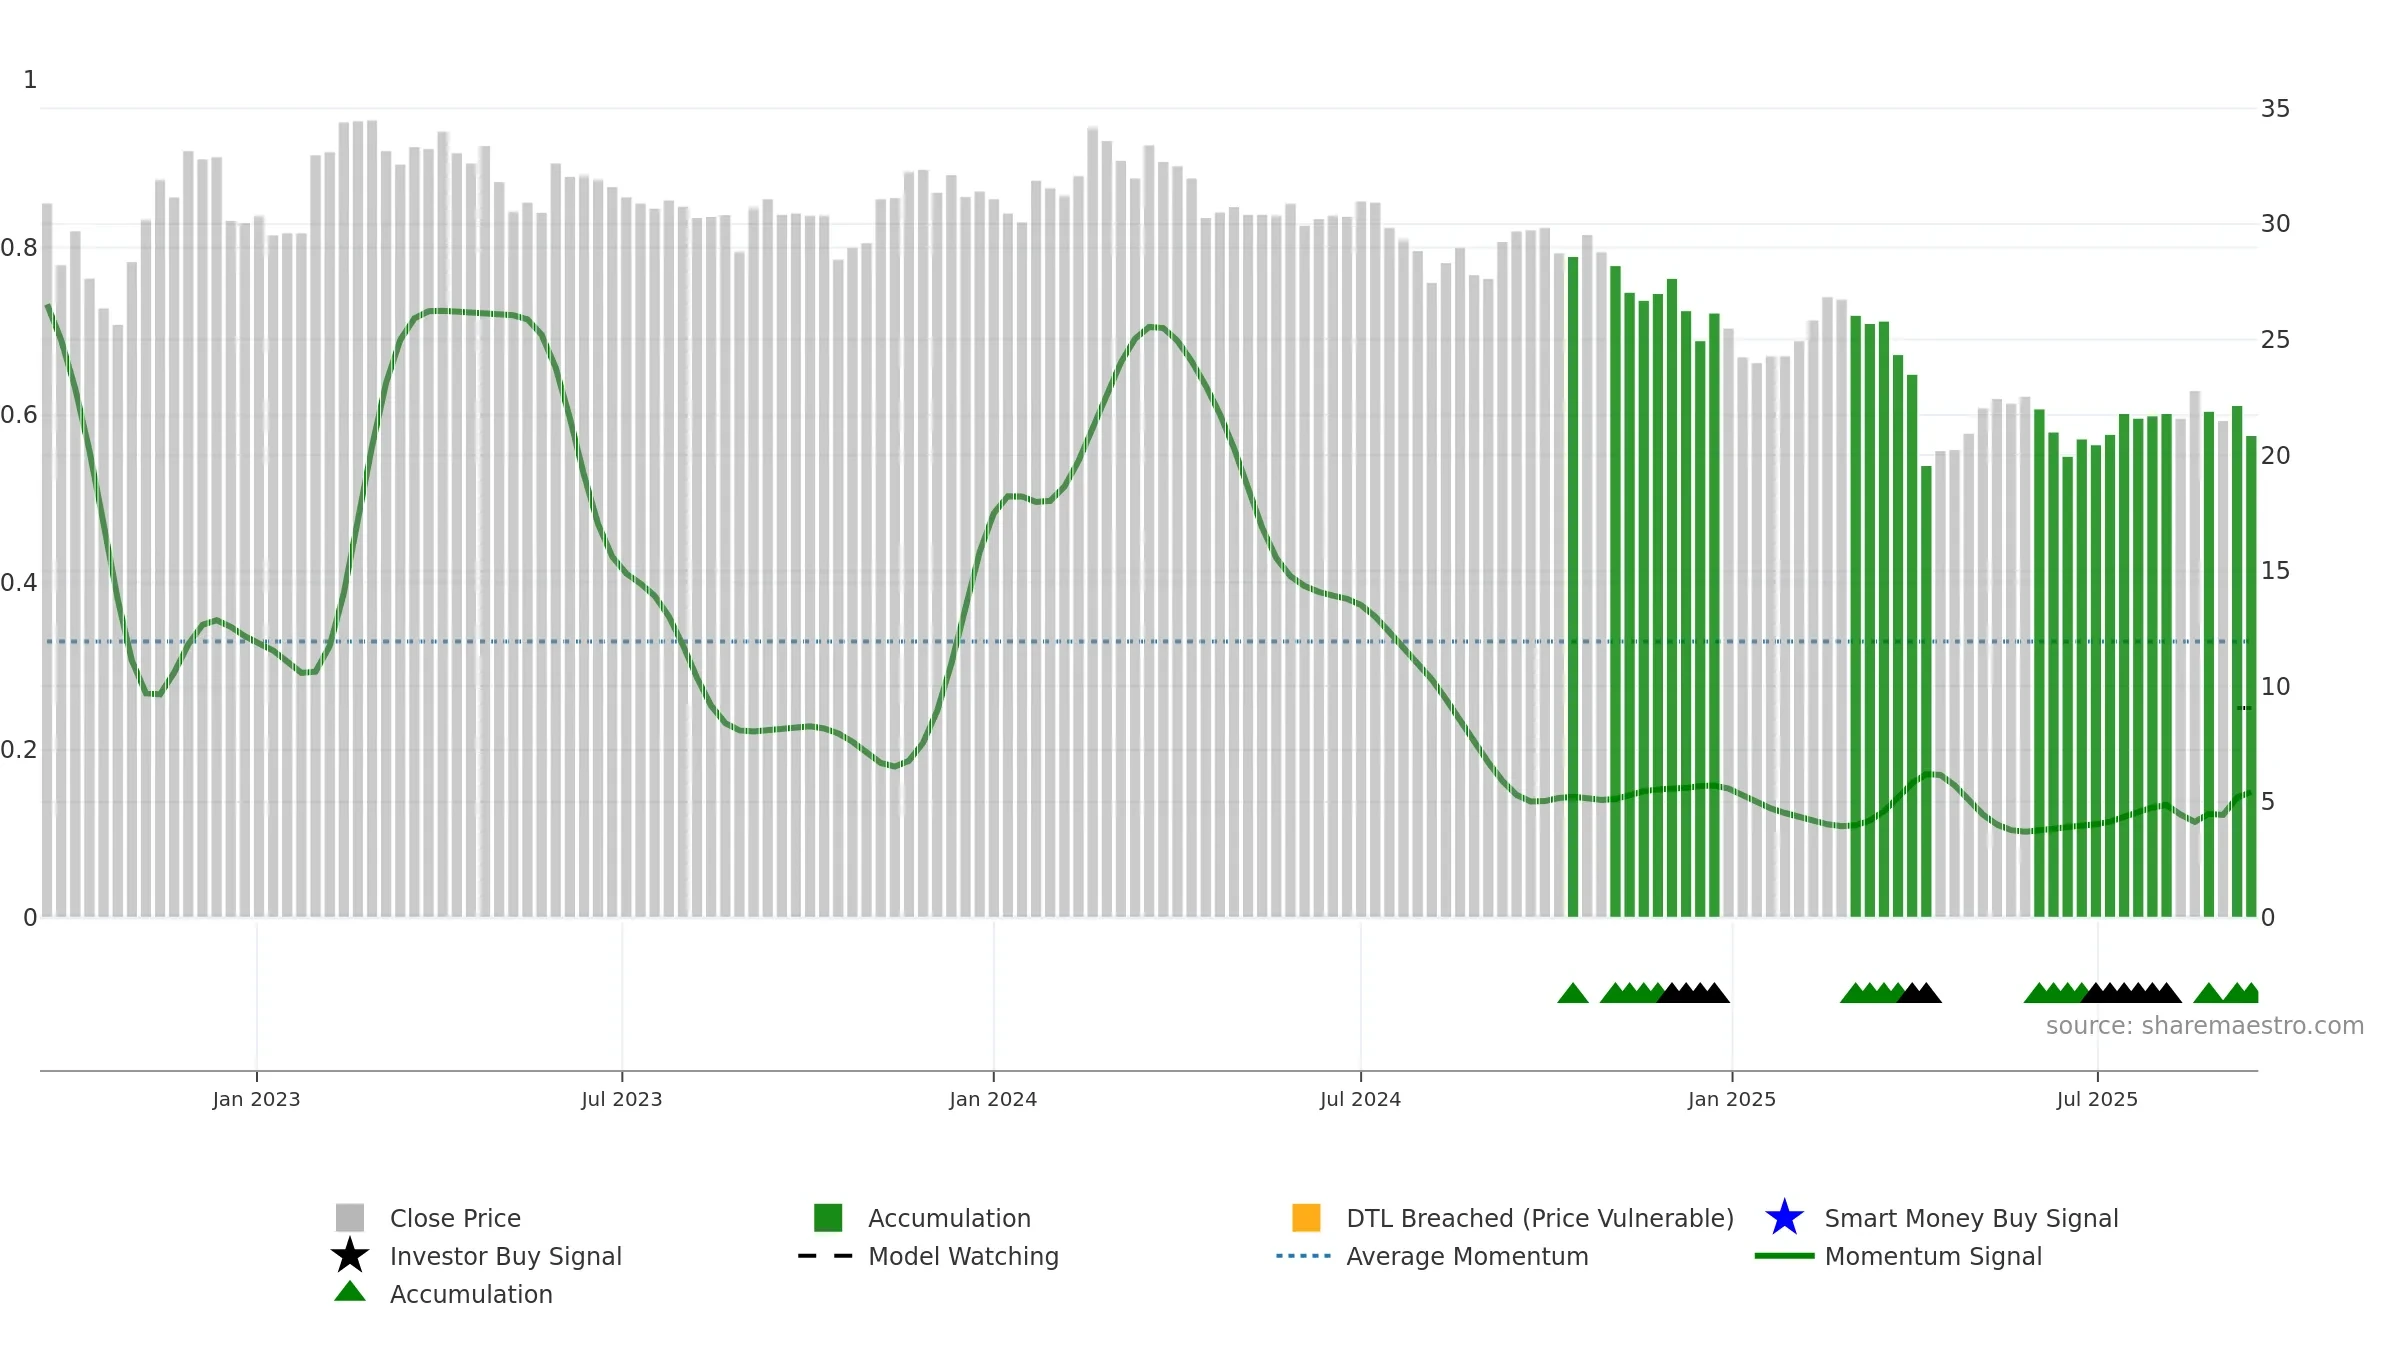Screen dimensions: 2400x1350
Task: Click the source: sharemaestro.com text
Action: point(2204,1026)
